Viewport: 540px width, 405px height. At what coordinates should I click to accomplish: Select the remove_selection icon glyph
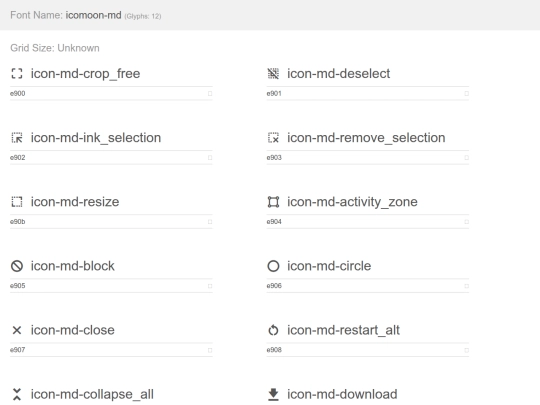point(273,137)
